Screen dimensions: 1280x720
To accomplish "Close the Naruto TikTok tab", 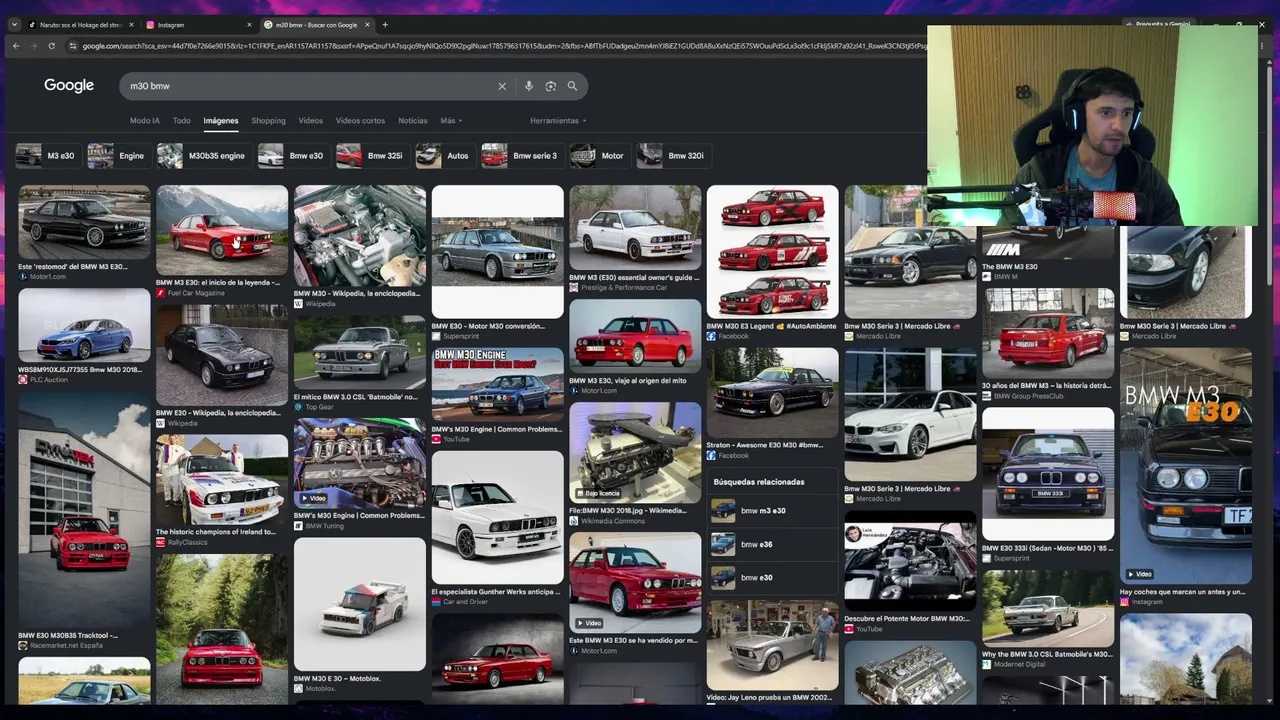I will coord(131,25).
